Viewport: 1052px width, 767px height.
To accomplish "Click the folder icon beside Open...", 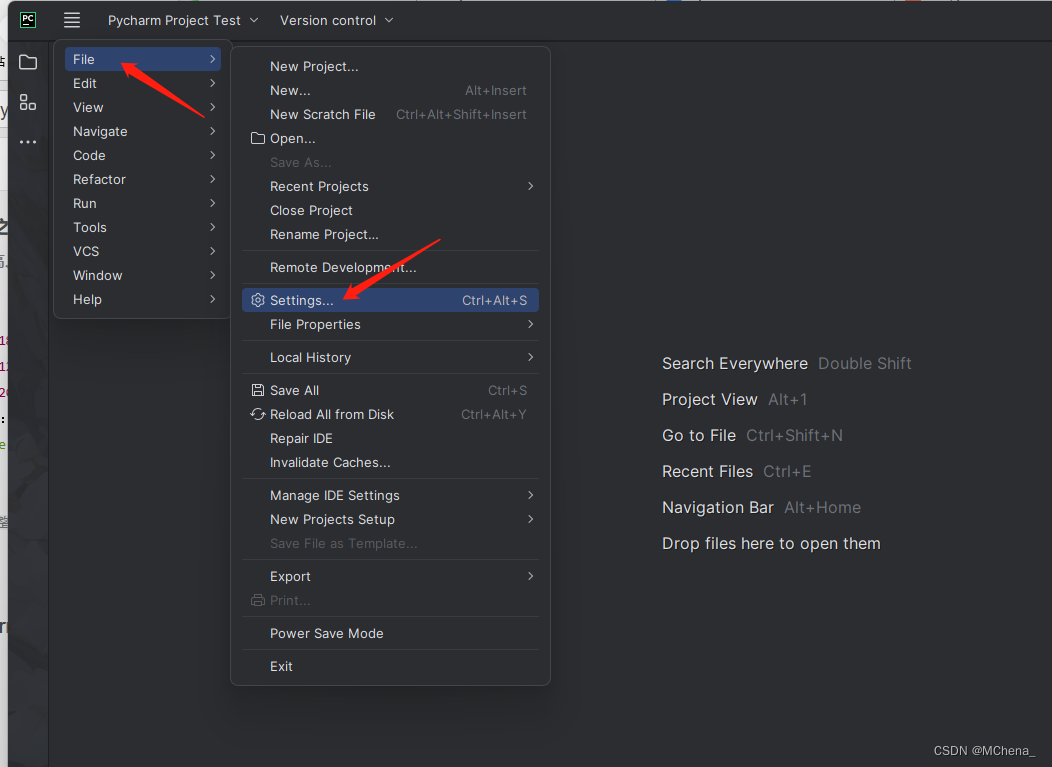I will coord(258,138).
